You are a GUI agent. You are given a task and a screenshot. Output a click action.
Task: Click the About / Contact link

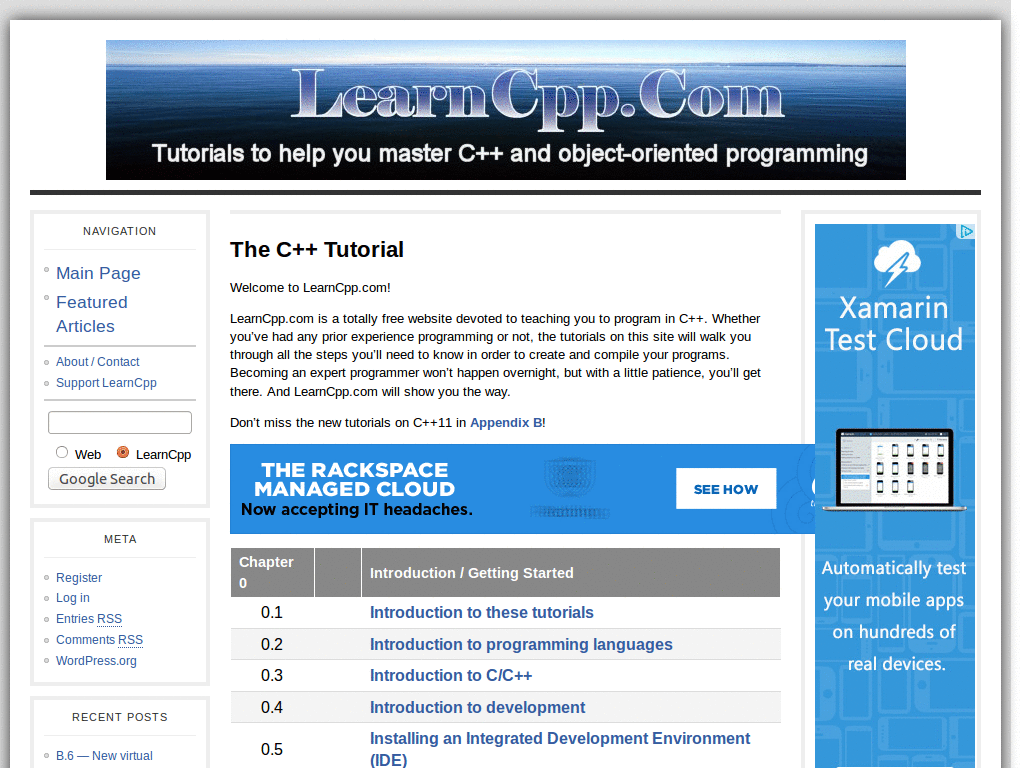coord(97,361)
